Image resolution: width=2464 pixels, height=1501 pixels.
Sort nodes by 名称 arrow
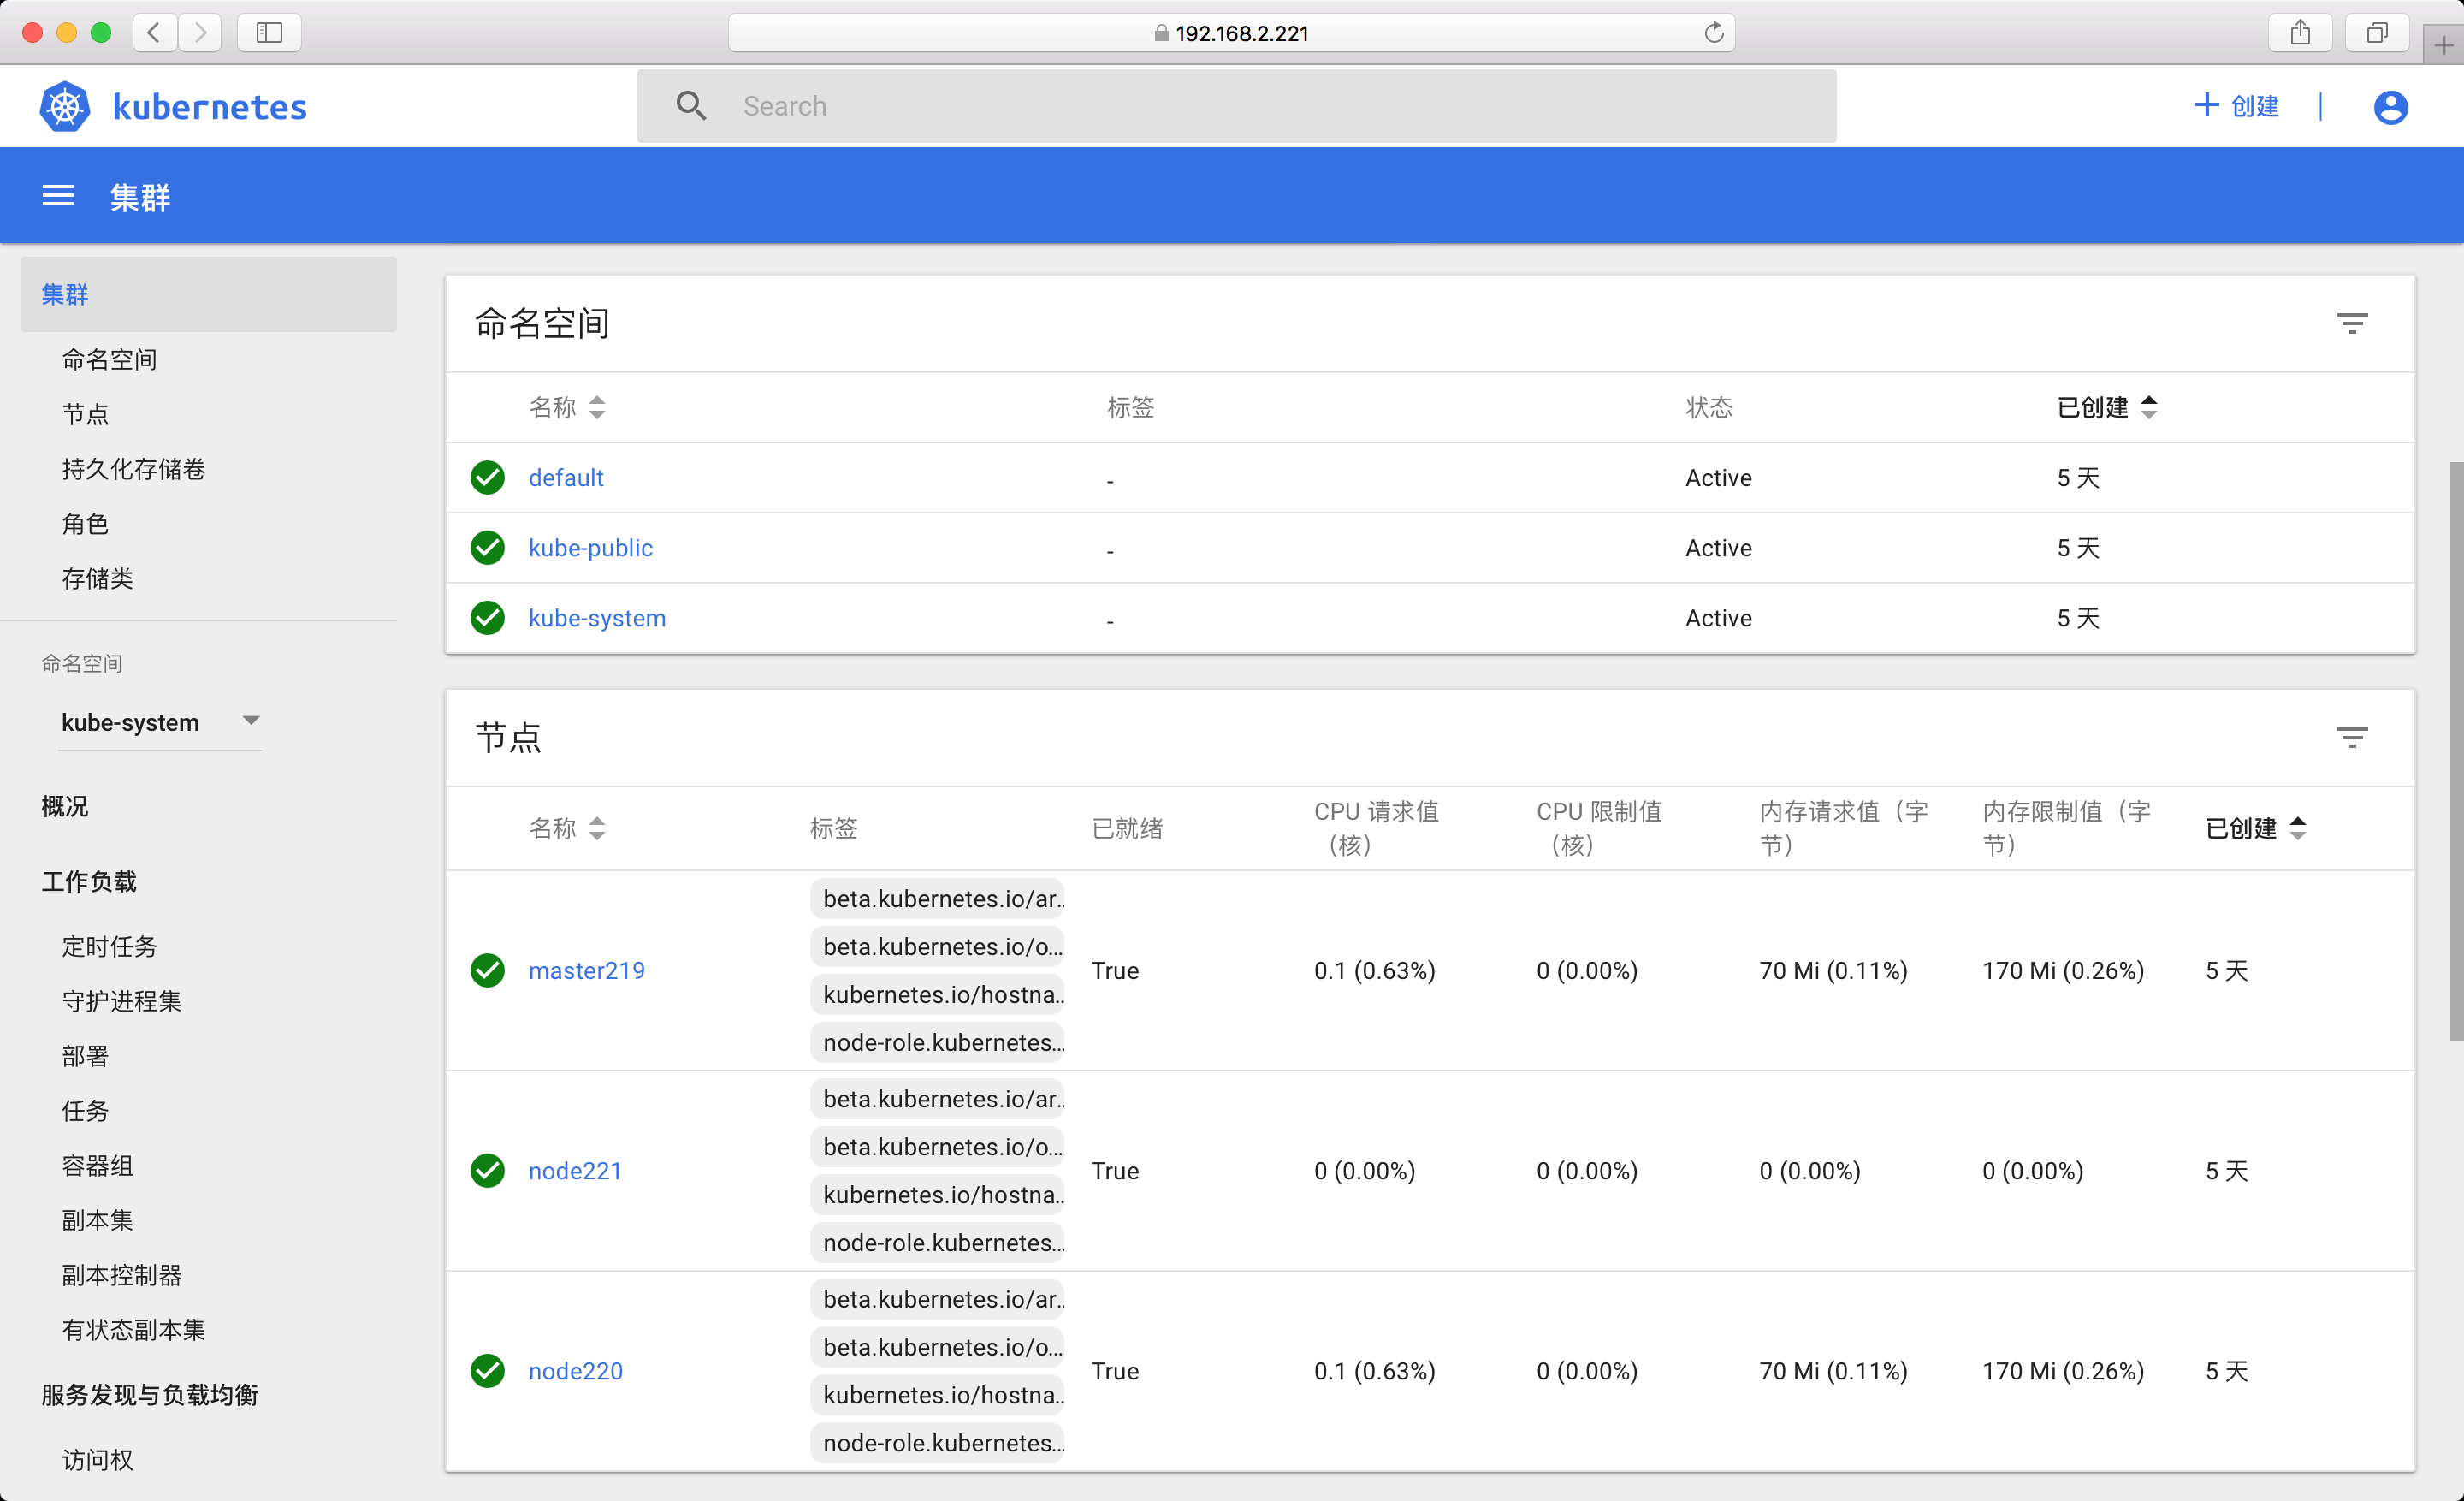point(597,828)
